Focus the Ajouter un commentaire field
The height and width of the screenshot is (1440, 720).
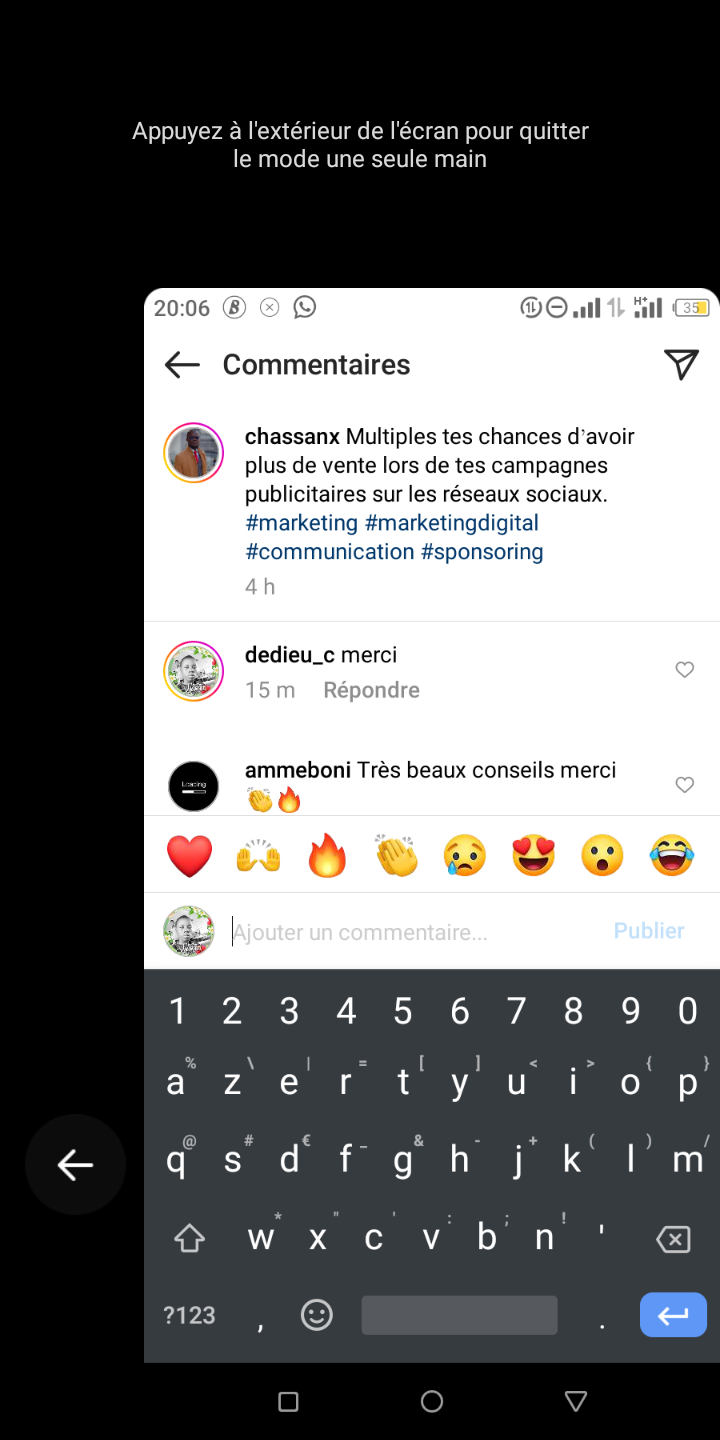pos(415,932)
